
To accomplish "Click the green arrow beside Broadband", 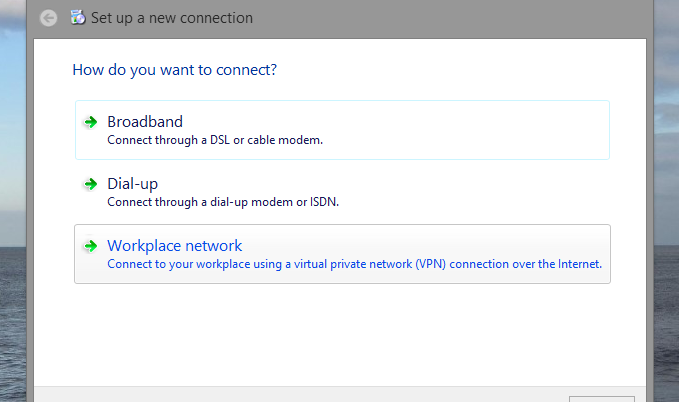I will (x=90, y=122).
